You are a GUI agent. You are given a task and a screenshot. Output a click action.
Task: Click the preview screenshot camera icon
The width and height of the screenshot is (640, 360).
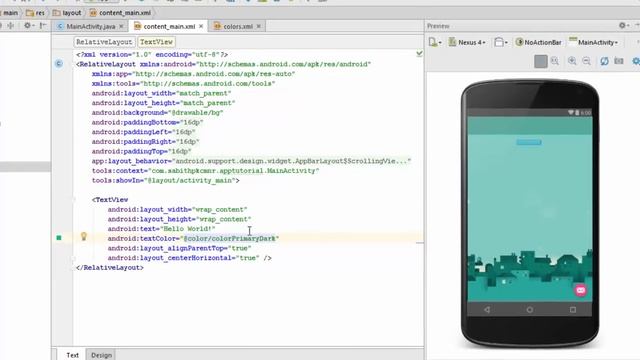pyautogui.click(x=619, y=61)
